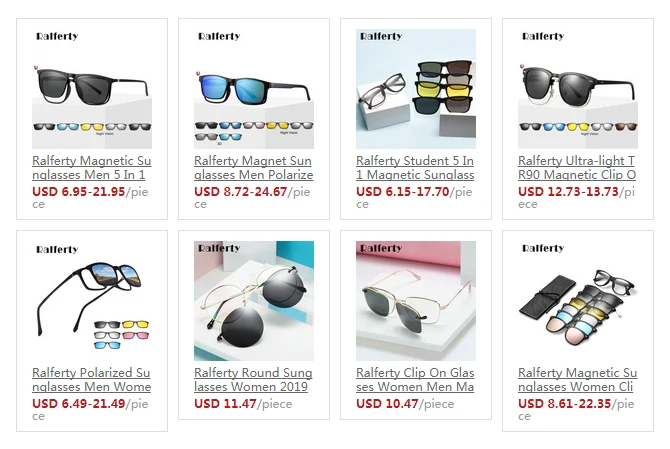The height and width of the screenshot is (449, 670).
Task: Click the black square sunglasses product image
Action: coord(92,89)
